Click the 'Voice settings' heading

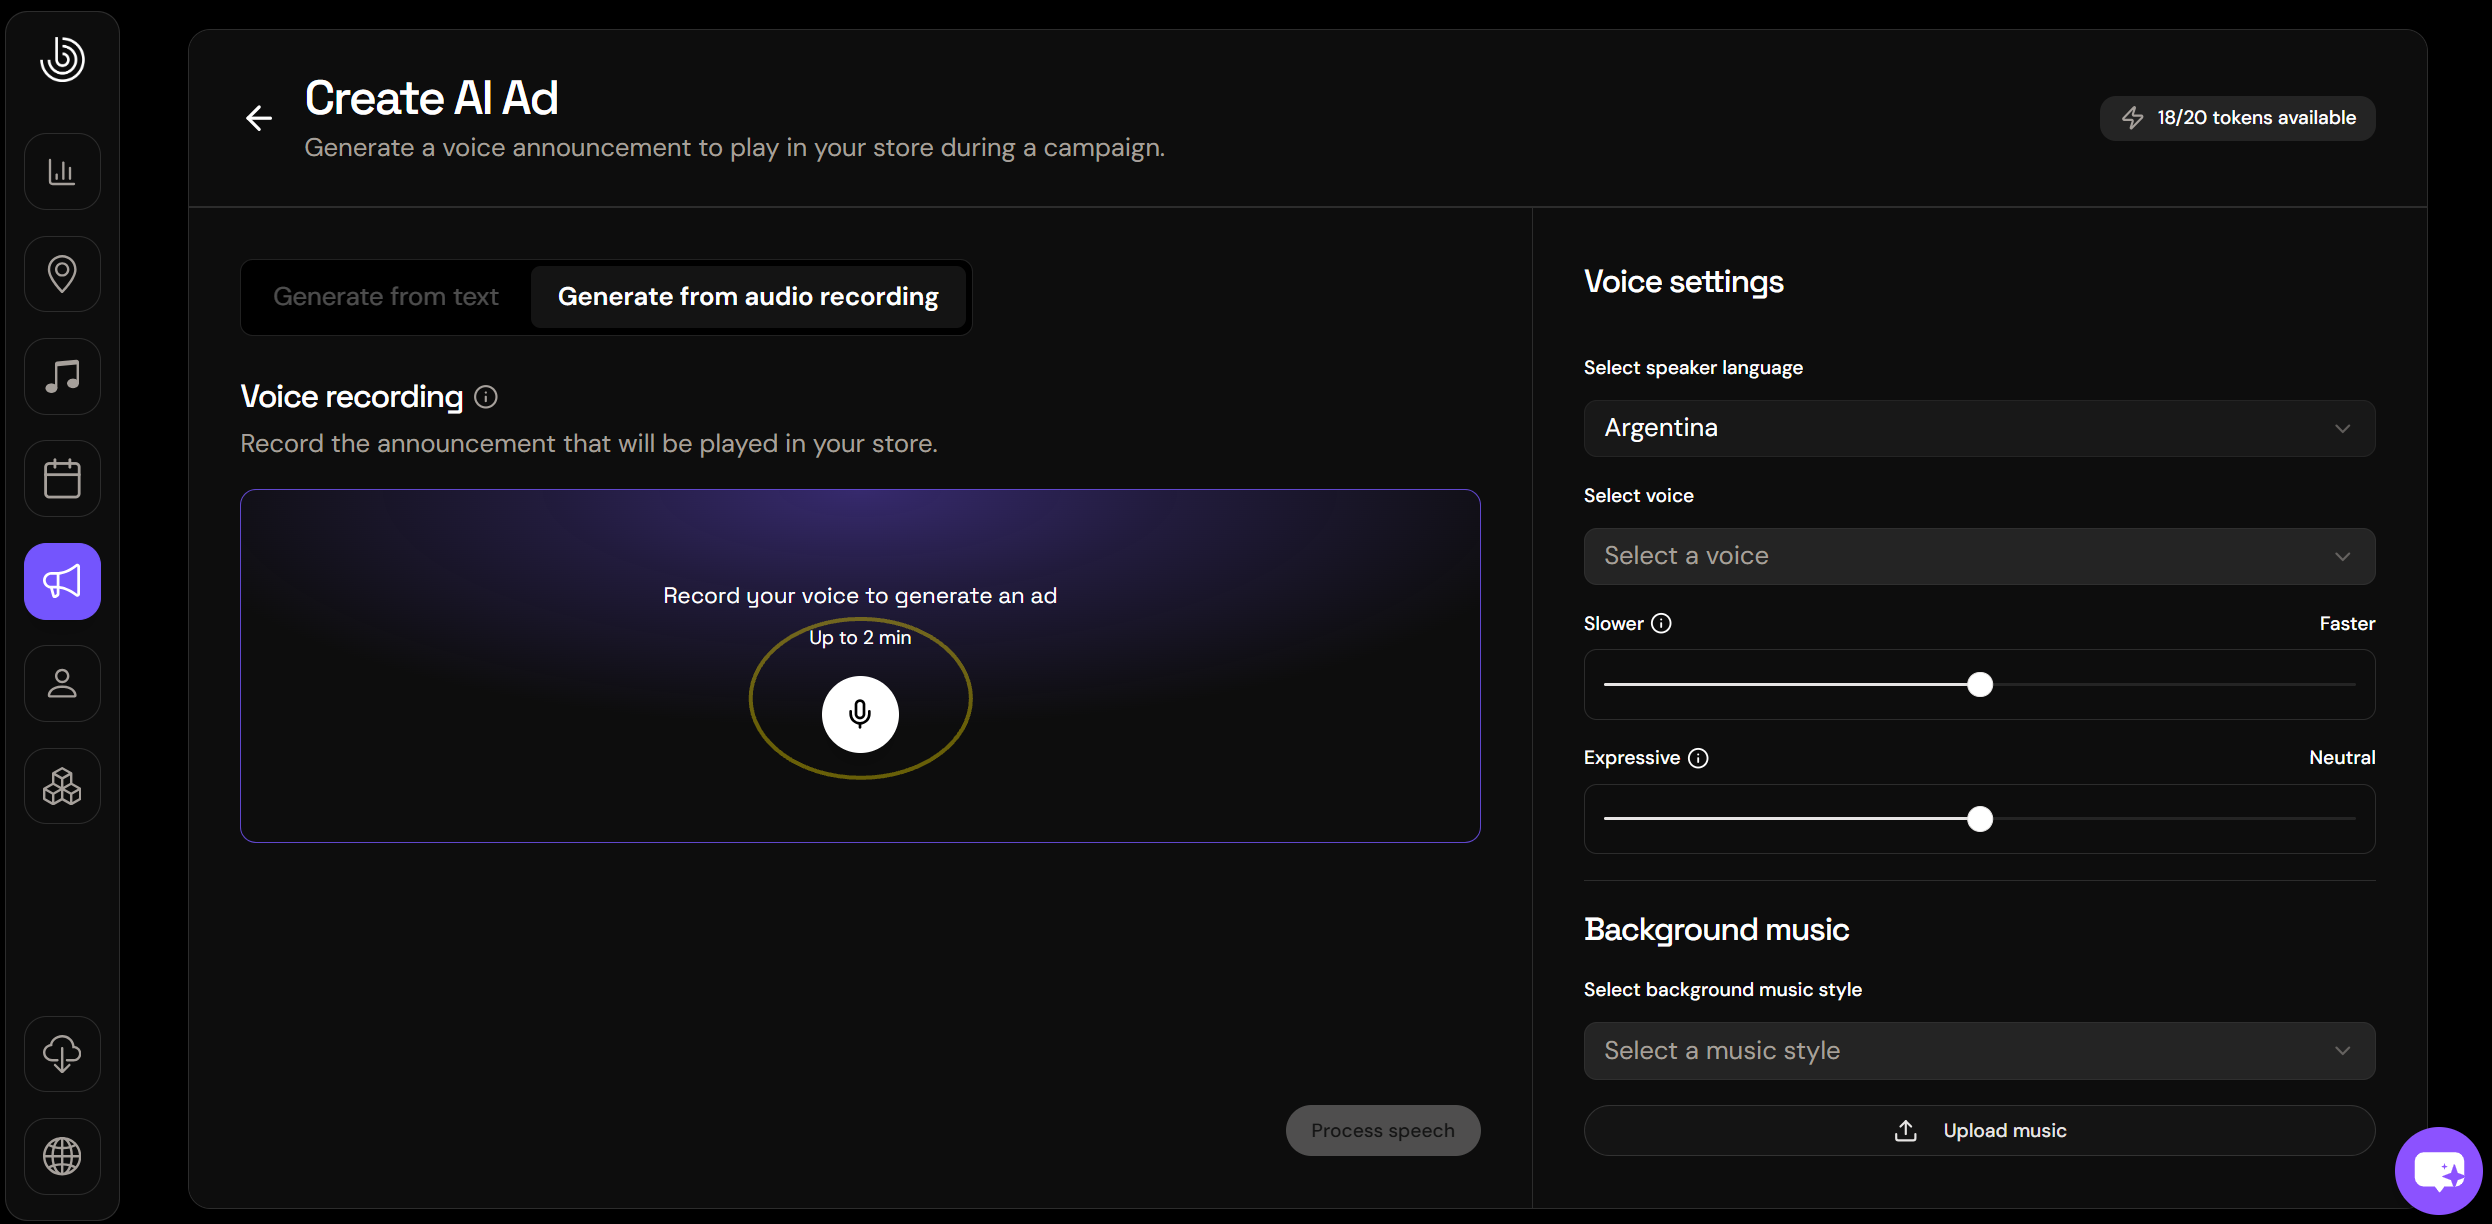pos(1683,282)
